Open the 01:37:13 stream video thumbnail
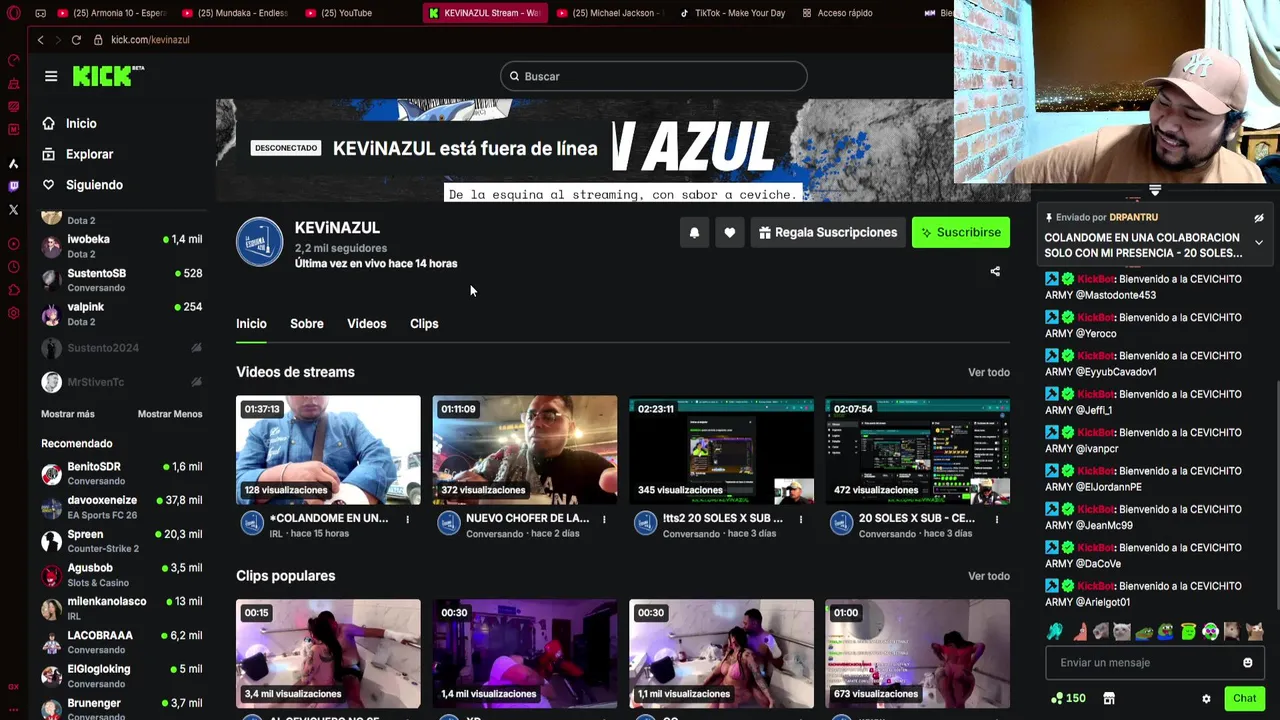This screenshot has height=720, width=1280. (328, 450)
